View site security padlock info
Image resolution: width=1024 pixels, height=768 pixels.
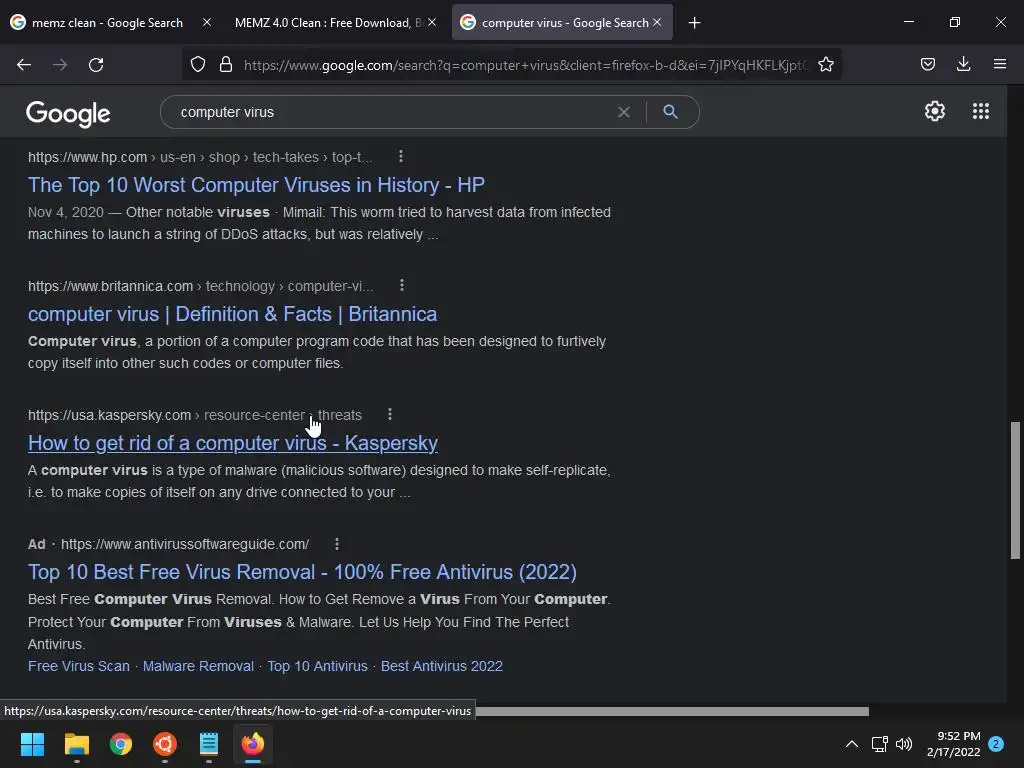[x=226, y=64]
